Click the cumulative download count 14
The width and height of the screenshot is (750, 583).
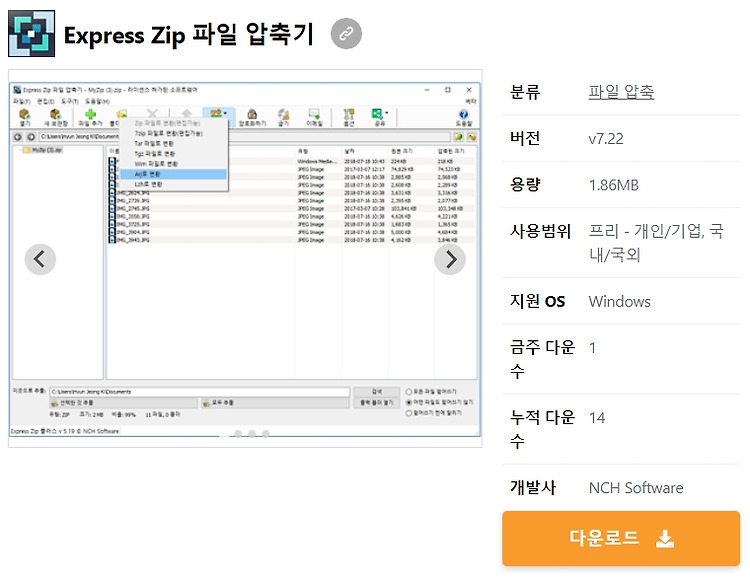(597, 418)
